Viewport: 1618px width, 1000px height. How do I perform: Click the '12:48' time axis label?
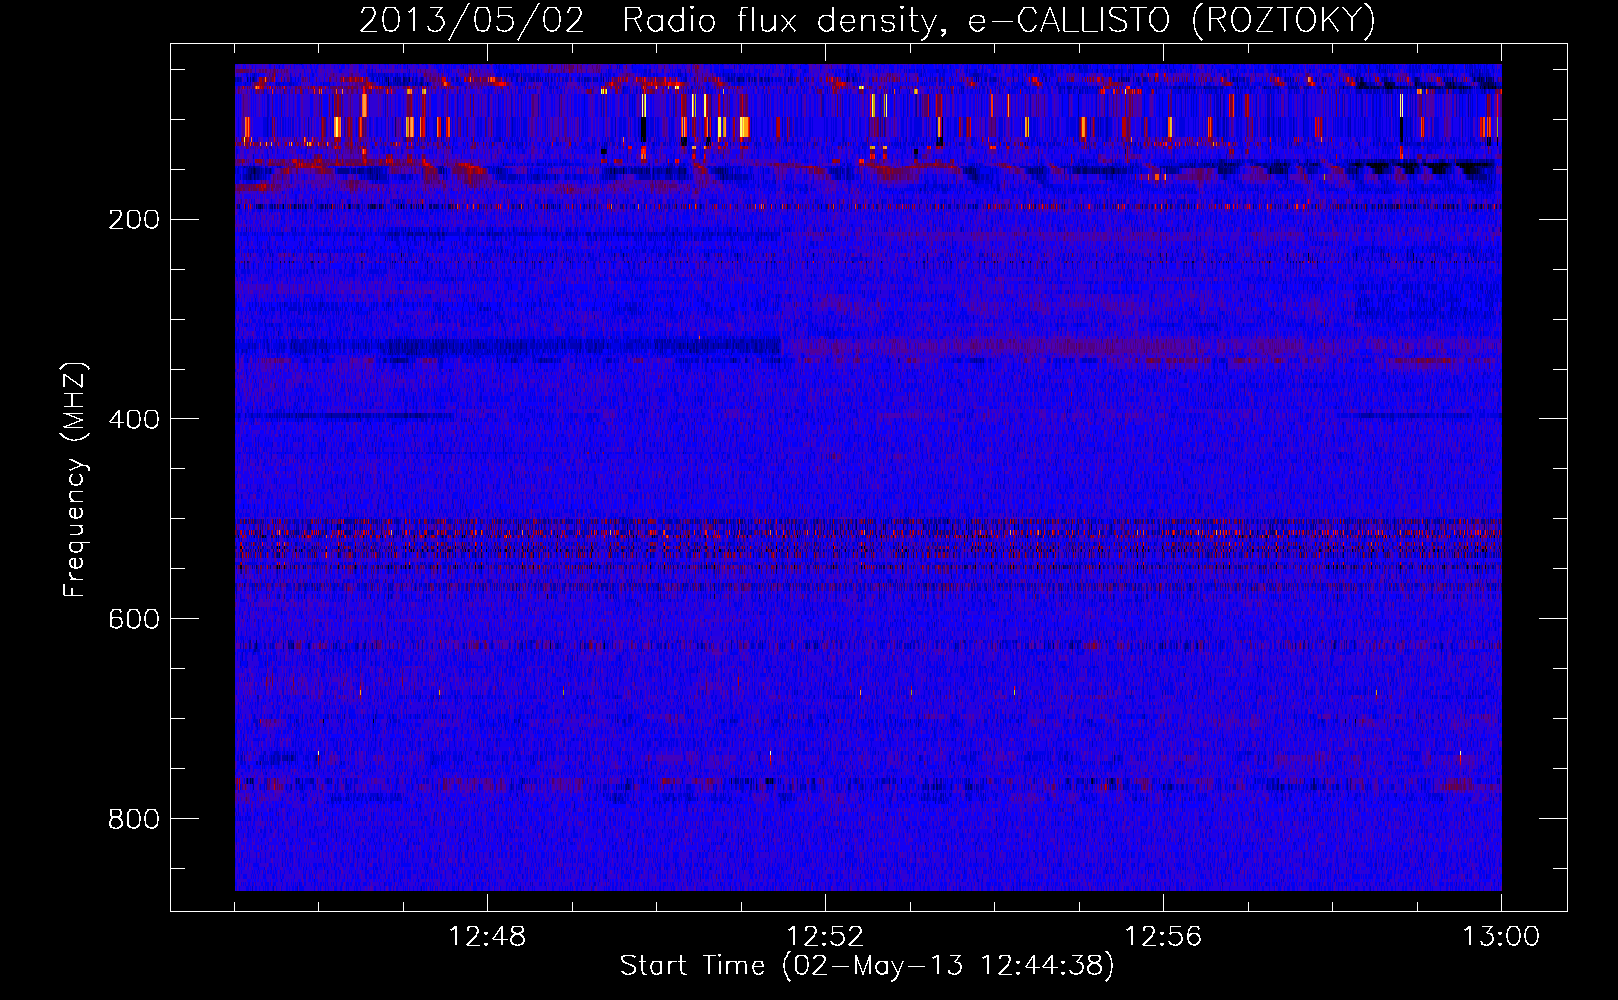pyautogui.click(x=487, y=937)
